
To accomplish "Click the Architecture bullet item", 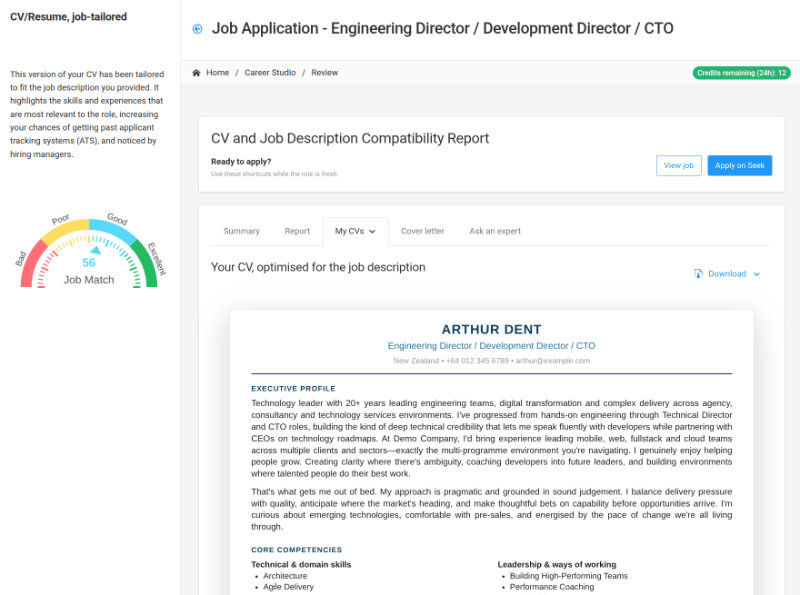I will point(285,576).
